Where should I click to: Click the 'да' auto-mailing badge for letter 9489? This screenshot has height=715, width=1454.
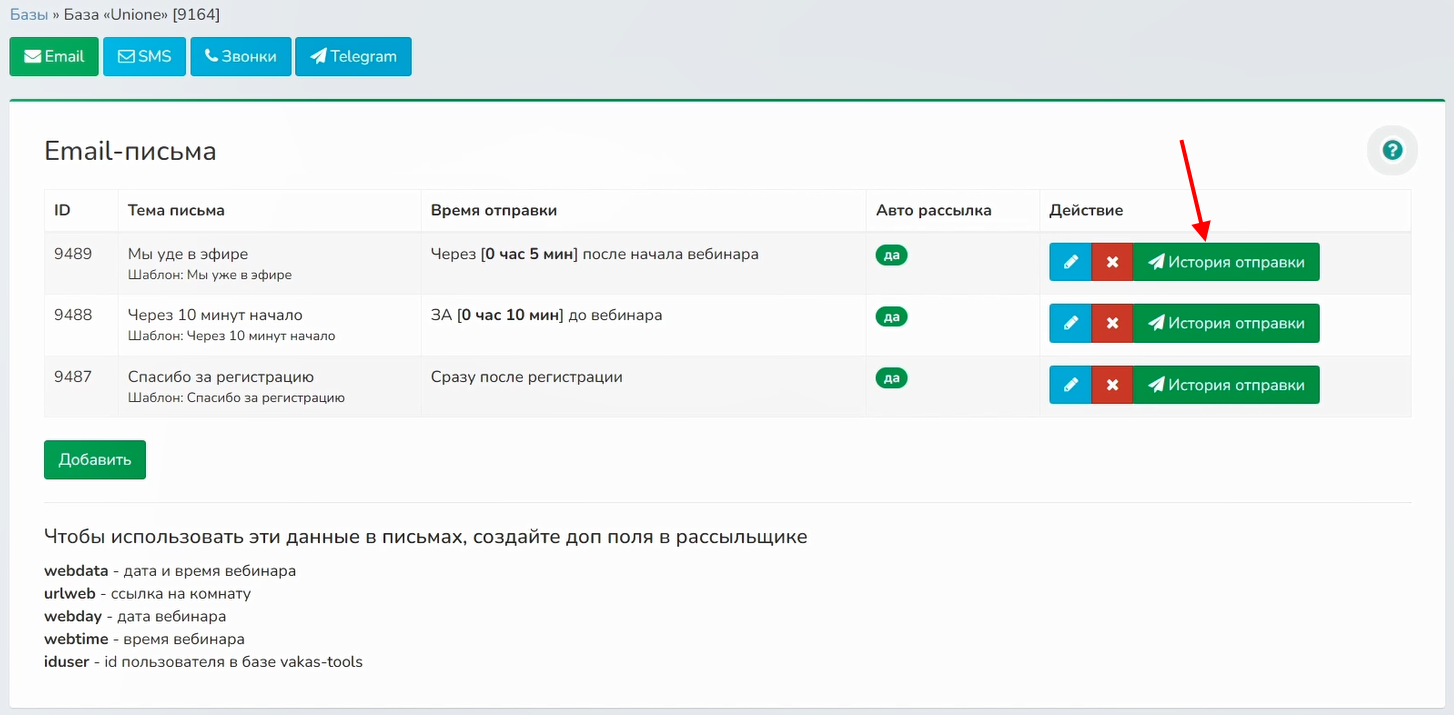click(x=891, y=255)
